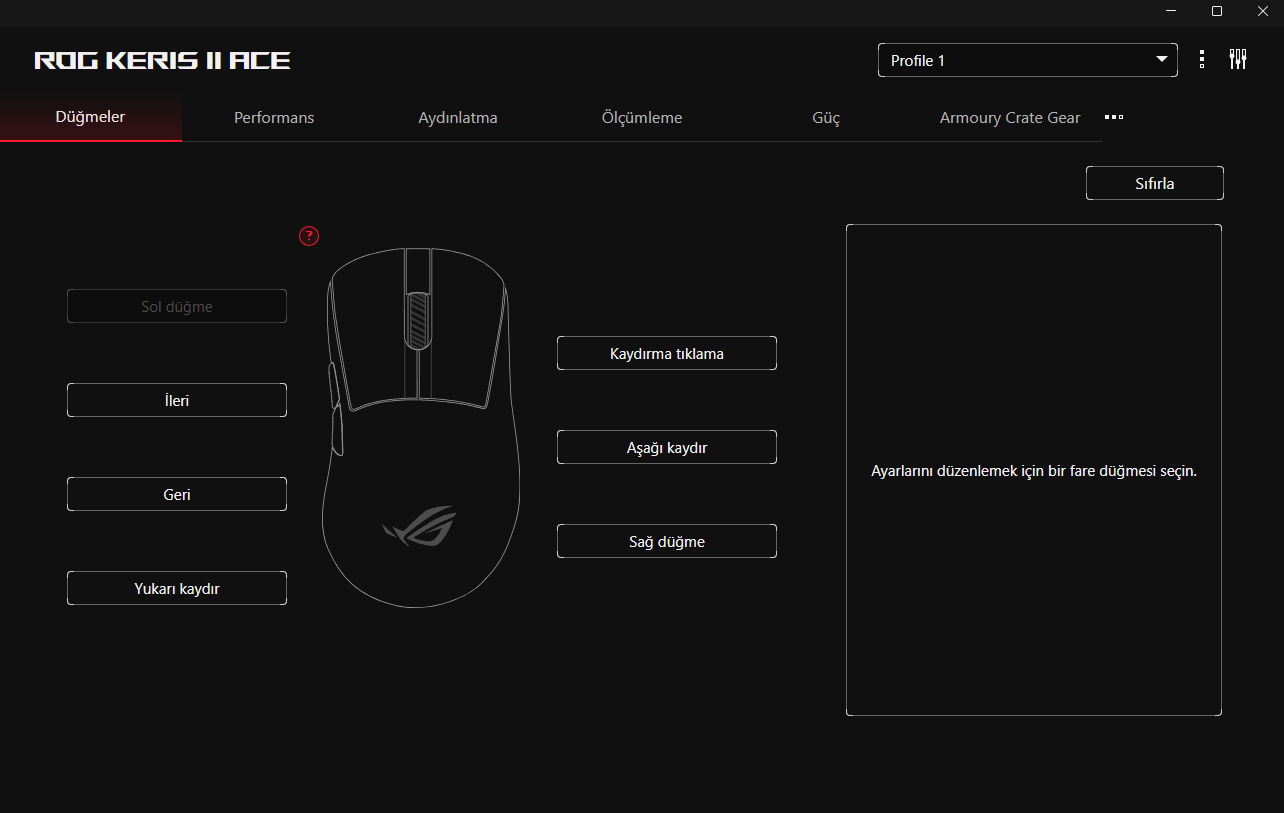Click the more tabs ellipsis icon
The image size is (1284, 813).
click(1114, 117)
